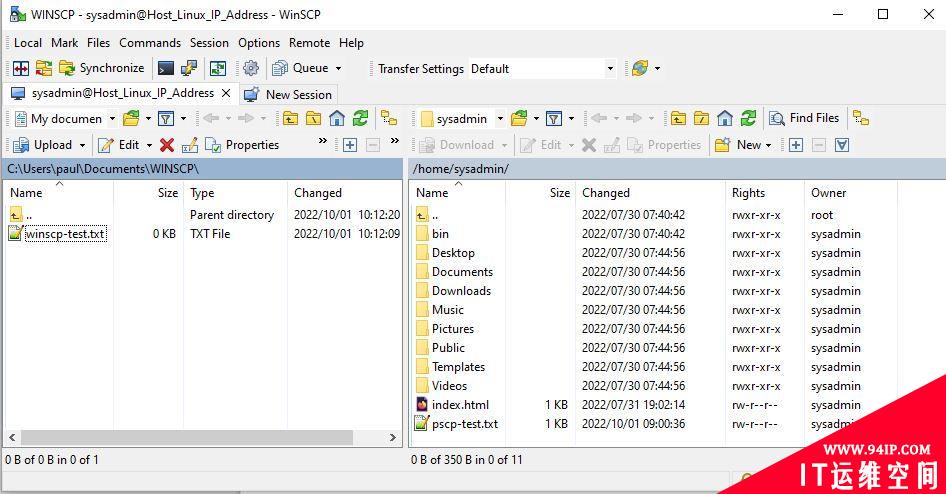Expand the remote New dropdown arrow
The image size is (946, 494).
pos(768,145)
